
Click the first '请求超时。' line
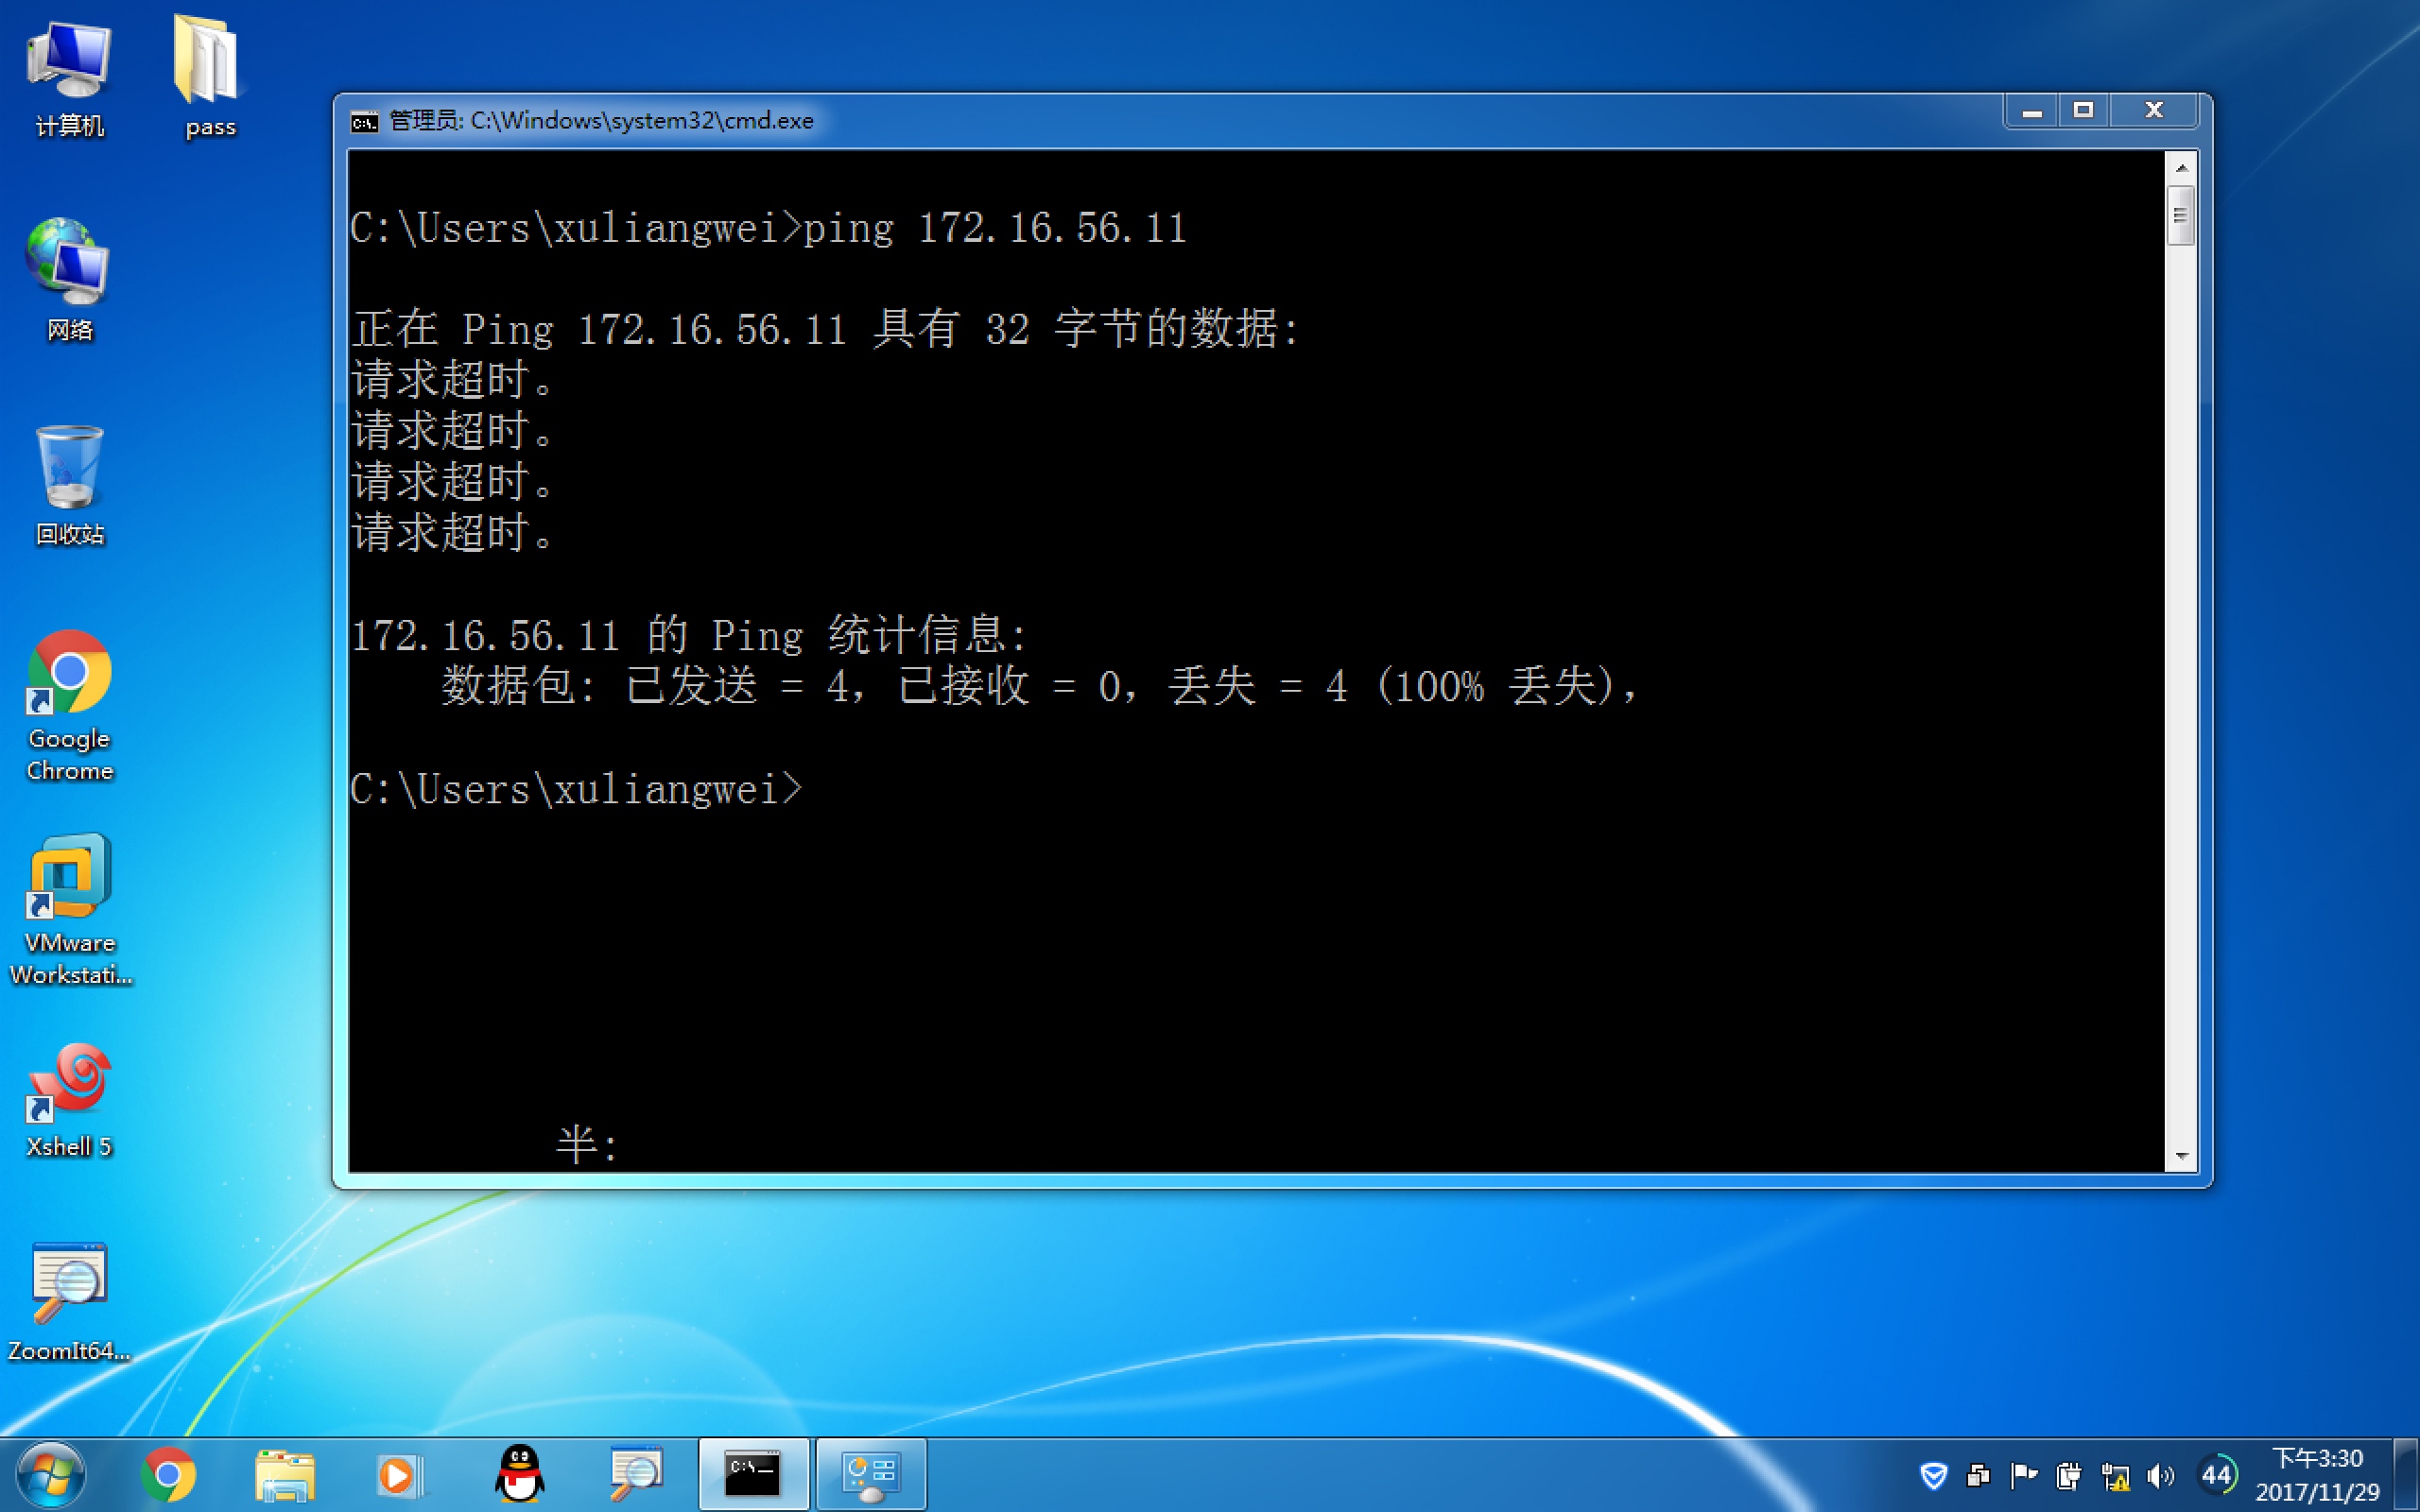[453, 380]
